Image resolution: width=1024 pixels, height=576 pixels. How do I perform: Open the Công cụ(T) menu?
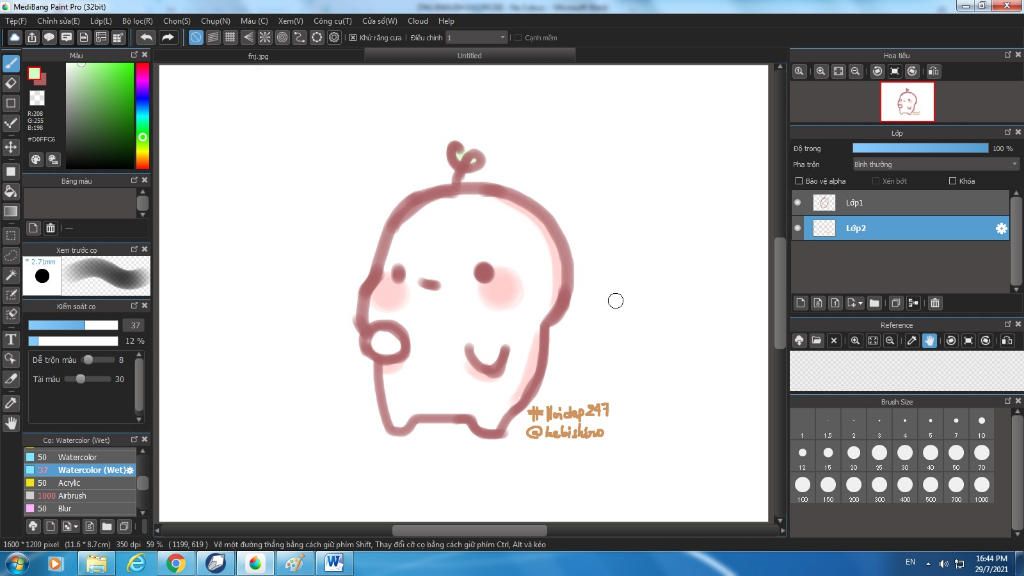point(331,20)
